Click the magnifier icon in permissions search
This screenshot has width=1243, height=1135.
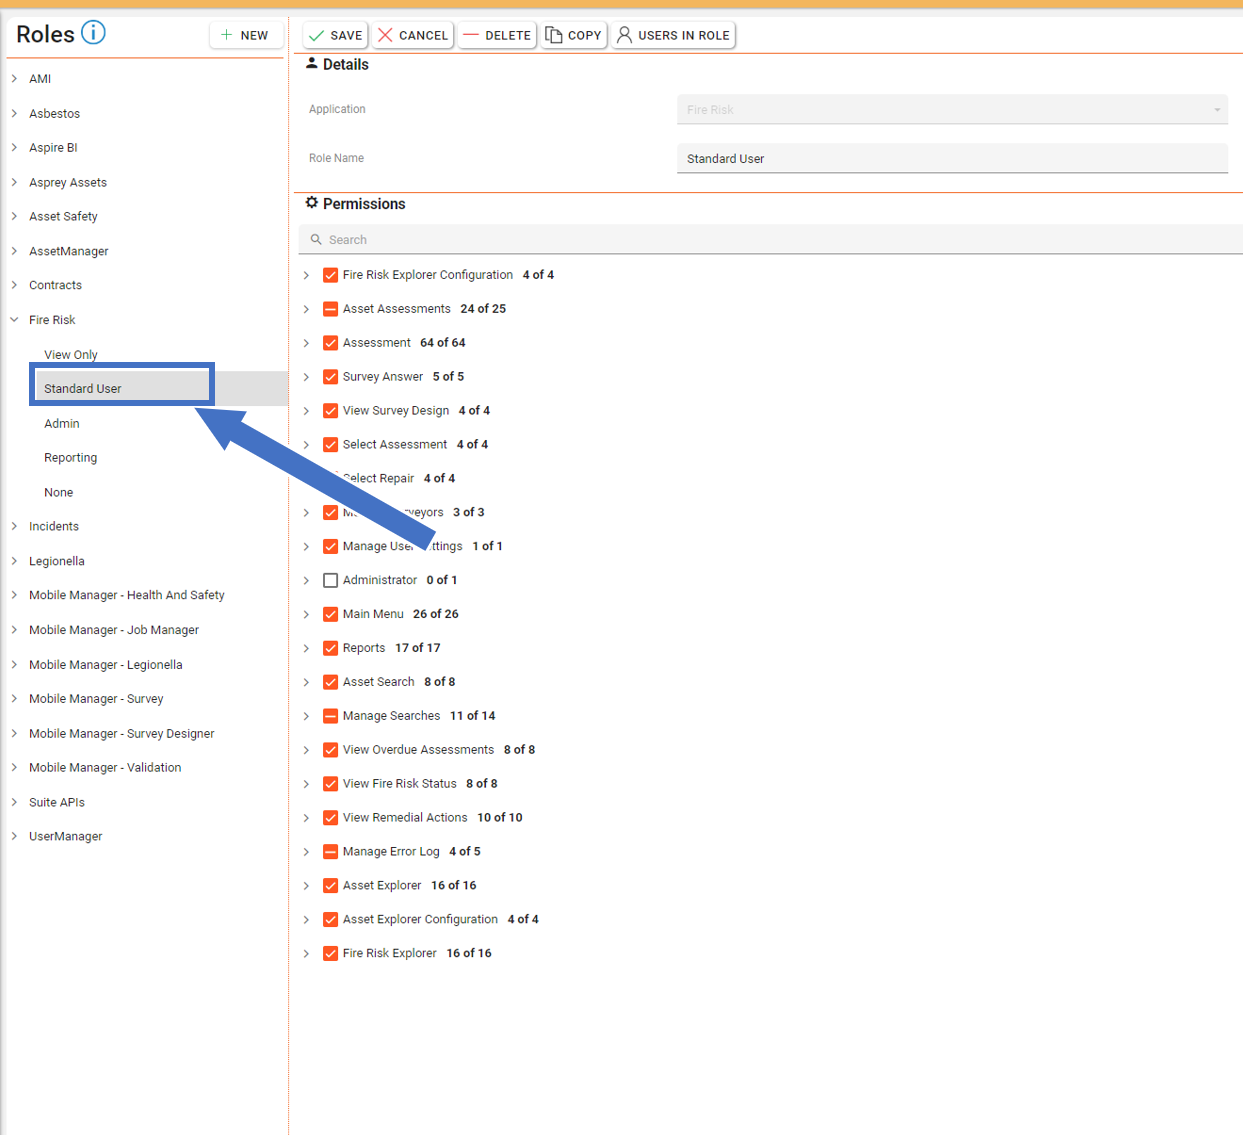tap(316, 240)
